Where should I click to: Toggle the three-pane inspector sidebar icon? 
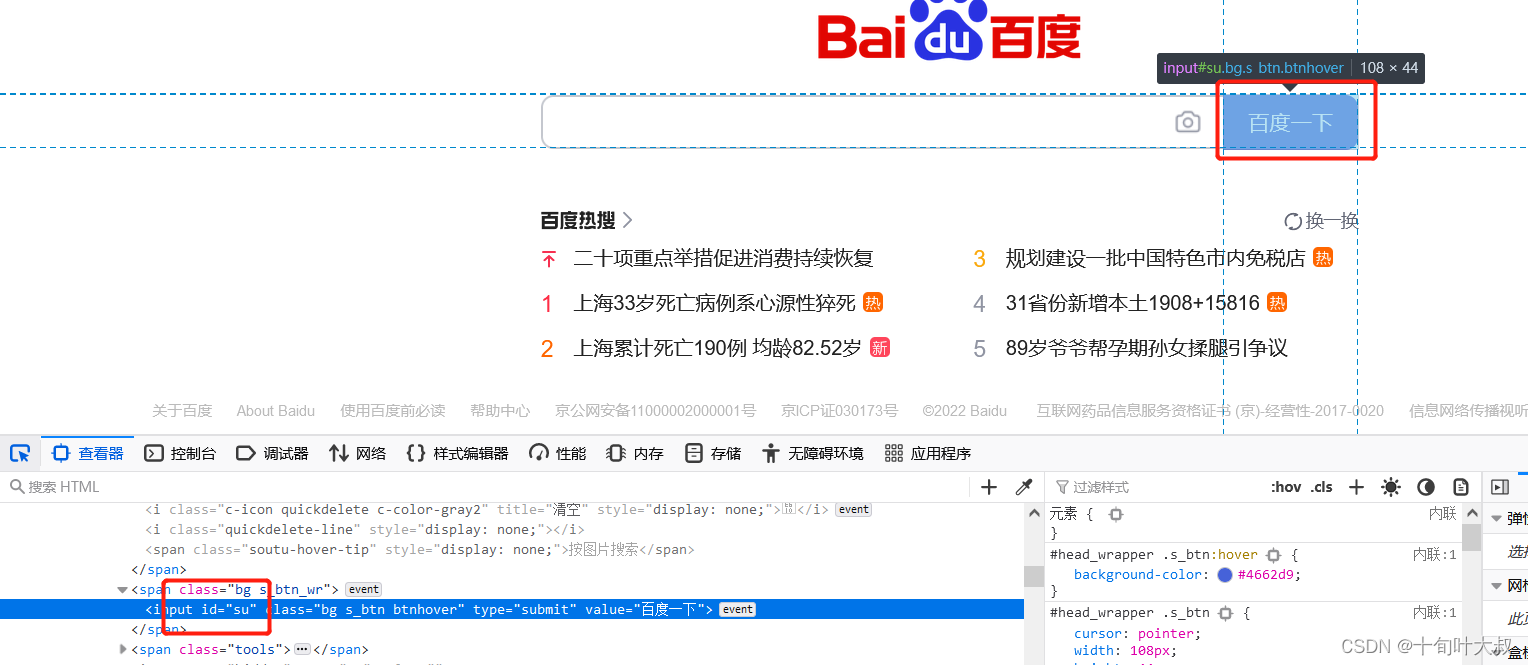1499,487
